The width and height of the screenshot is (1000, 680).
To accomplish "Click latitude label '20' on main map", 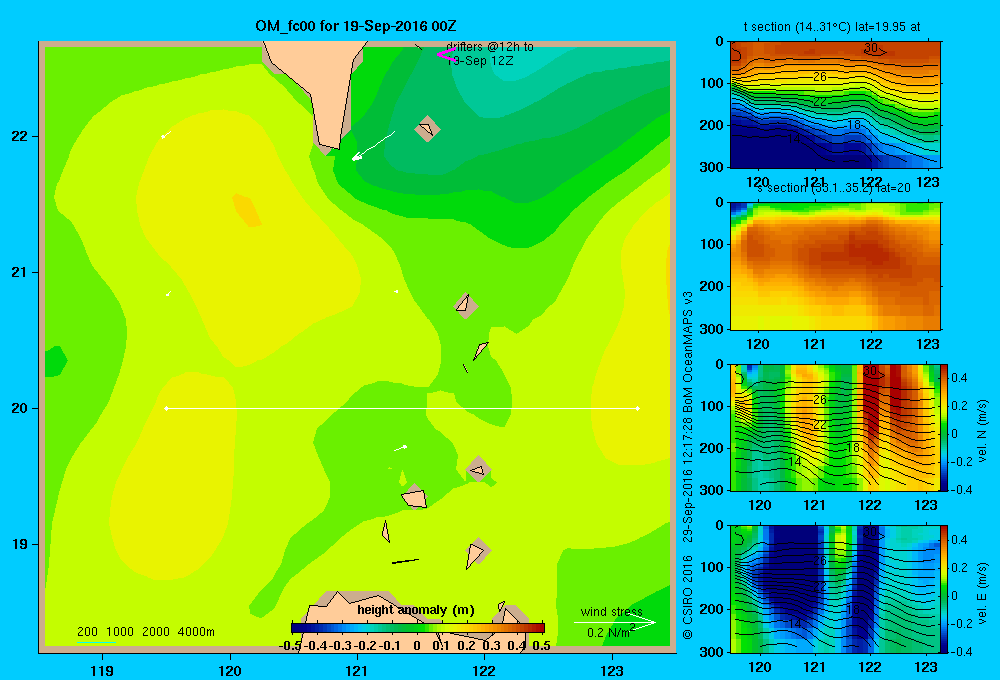I will point(19,408).
